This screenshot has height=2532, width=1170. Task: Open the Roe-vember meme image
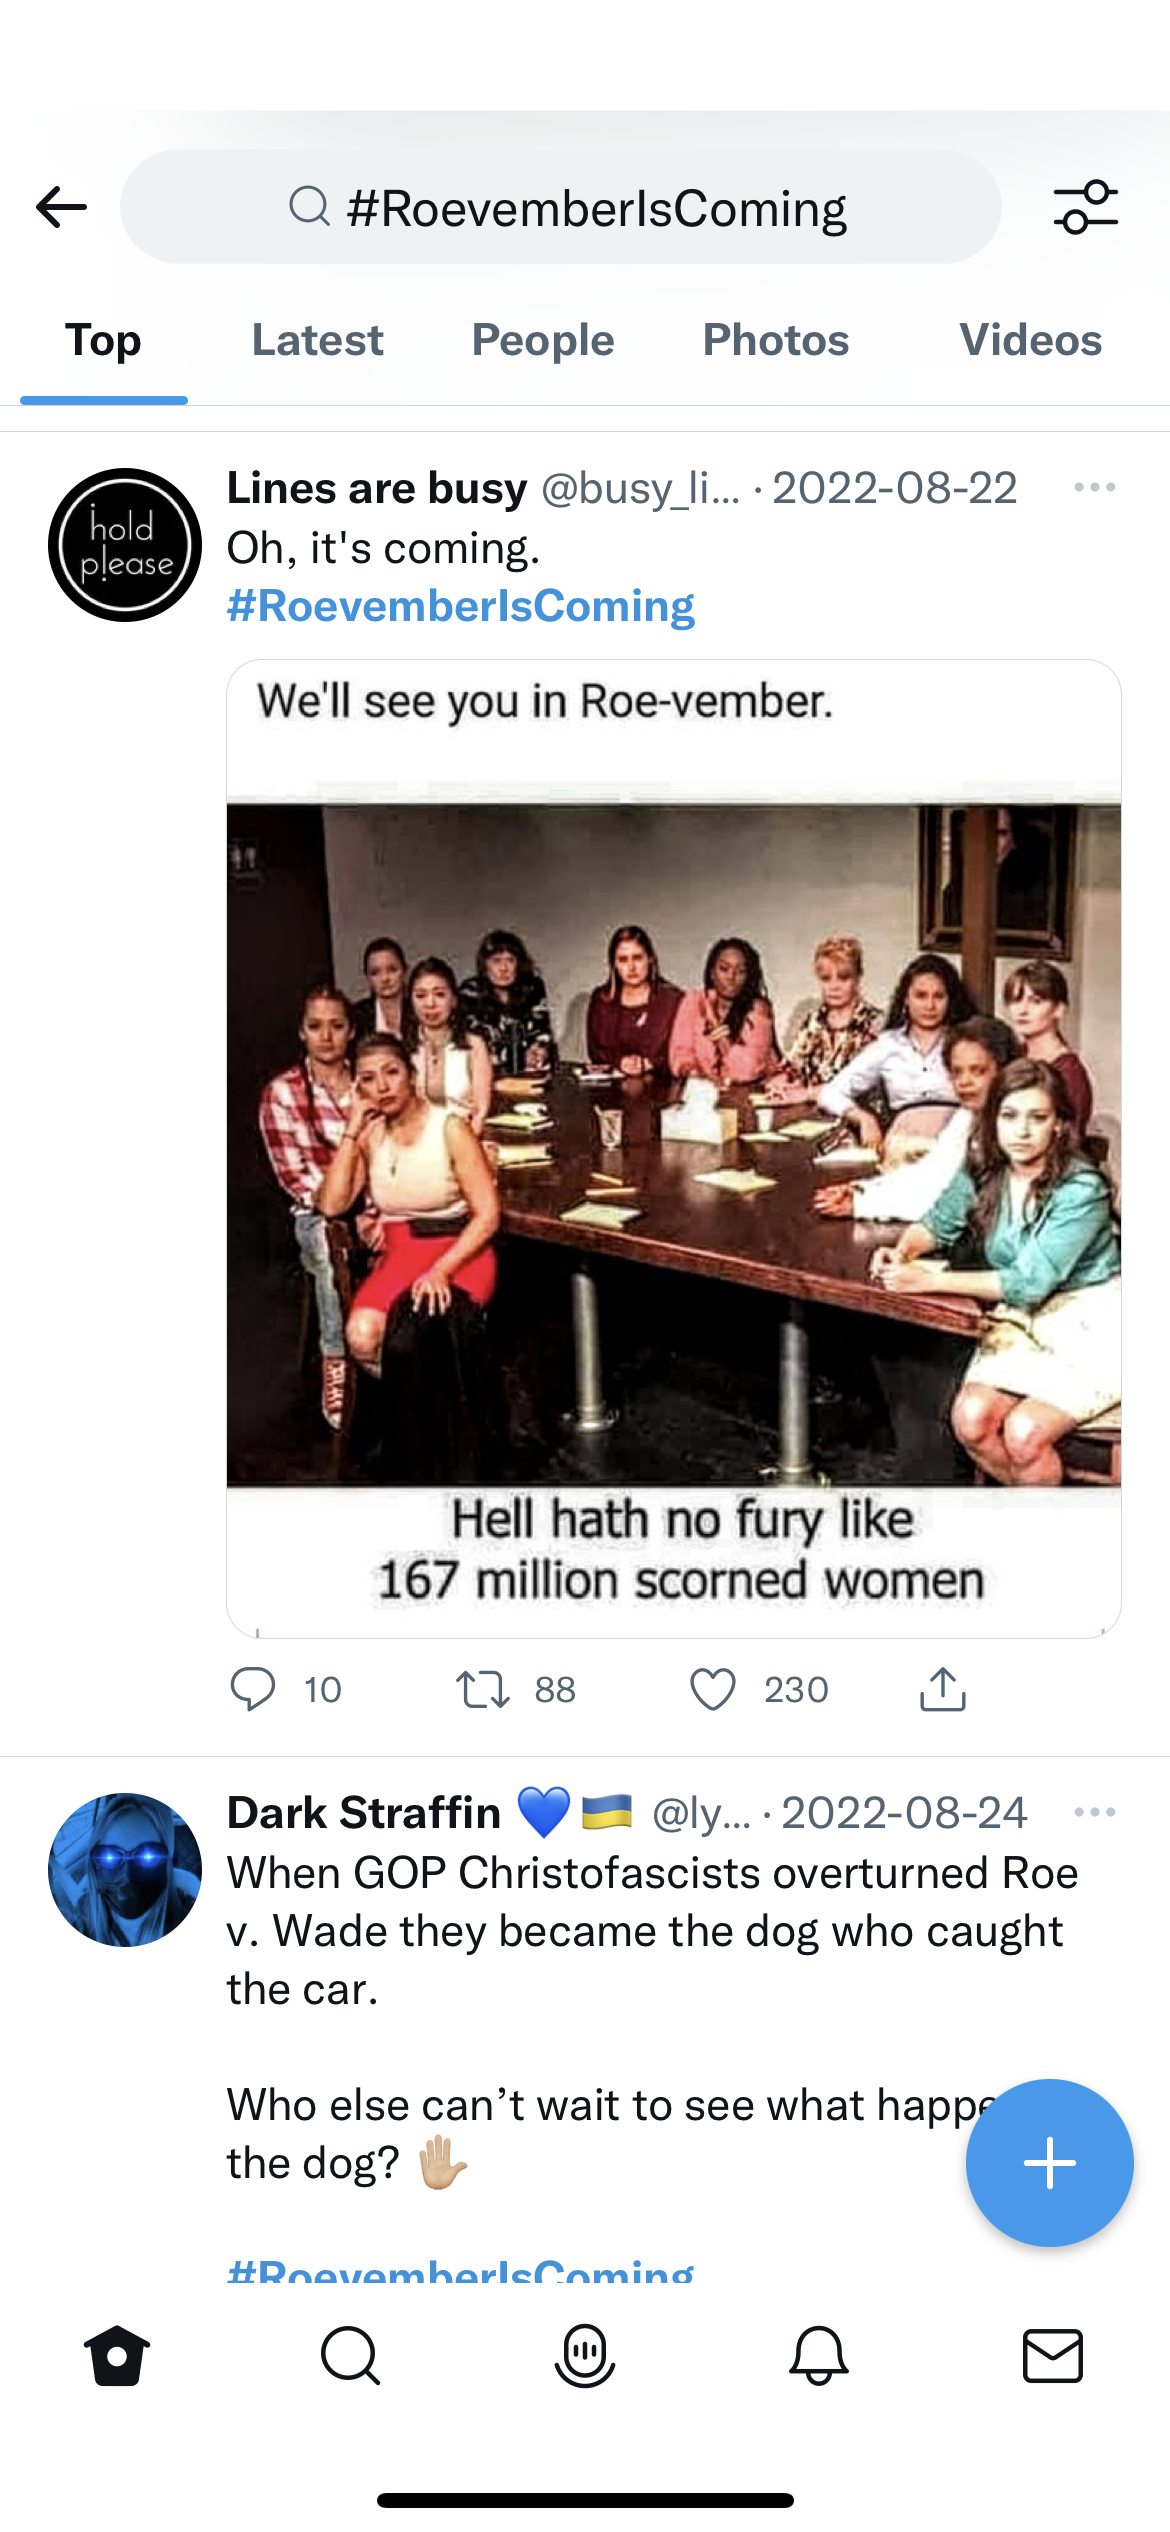pyautogui.click(x=673, y=1147)
